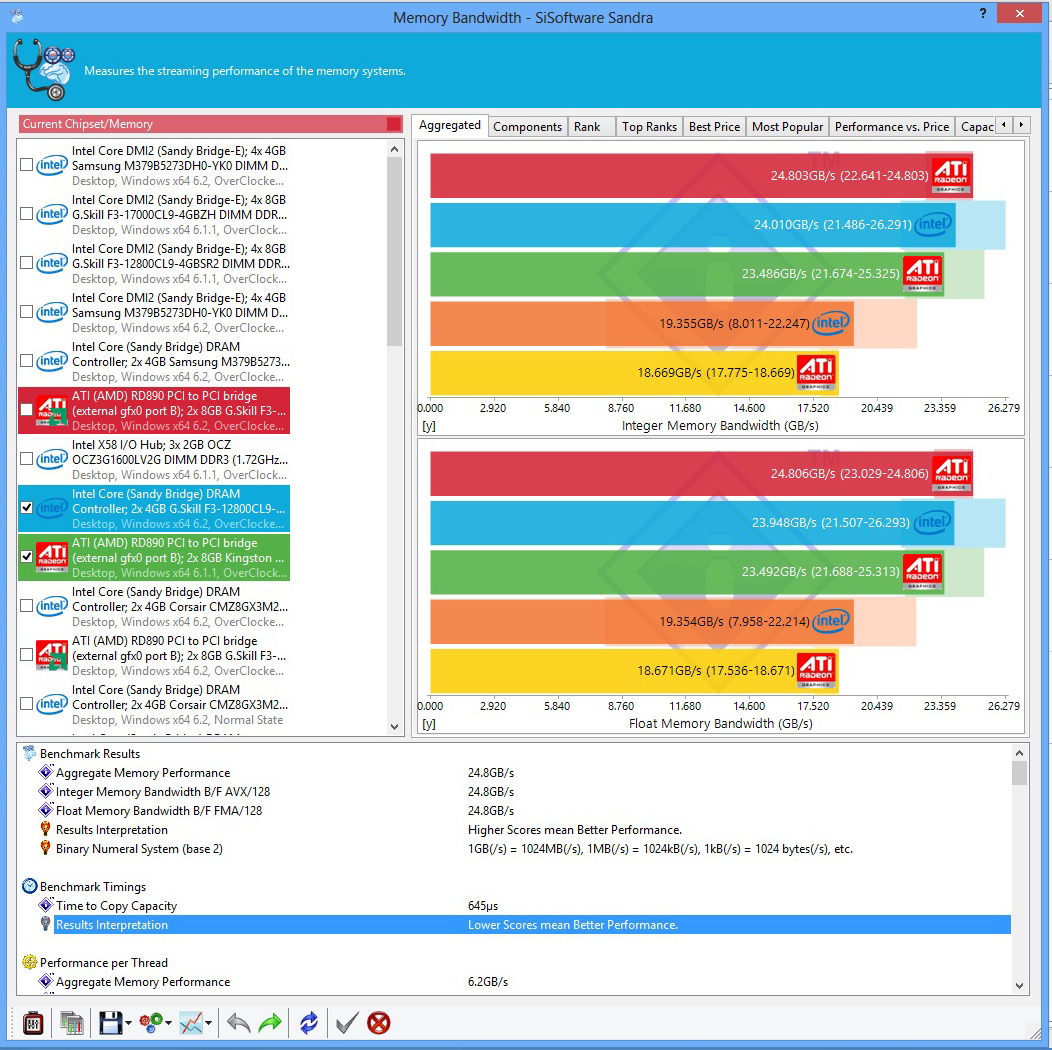The image size is (1052, 1050).
Task: Click the colored gears engine icon
Action: click(151, 1023)
